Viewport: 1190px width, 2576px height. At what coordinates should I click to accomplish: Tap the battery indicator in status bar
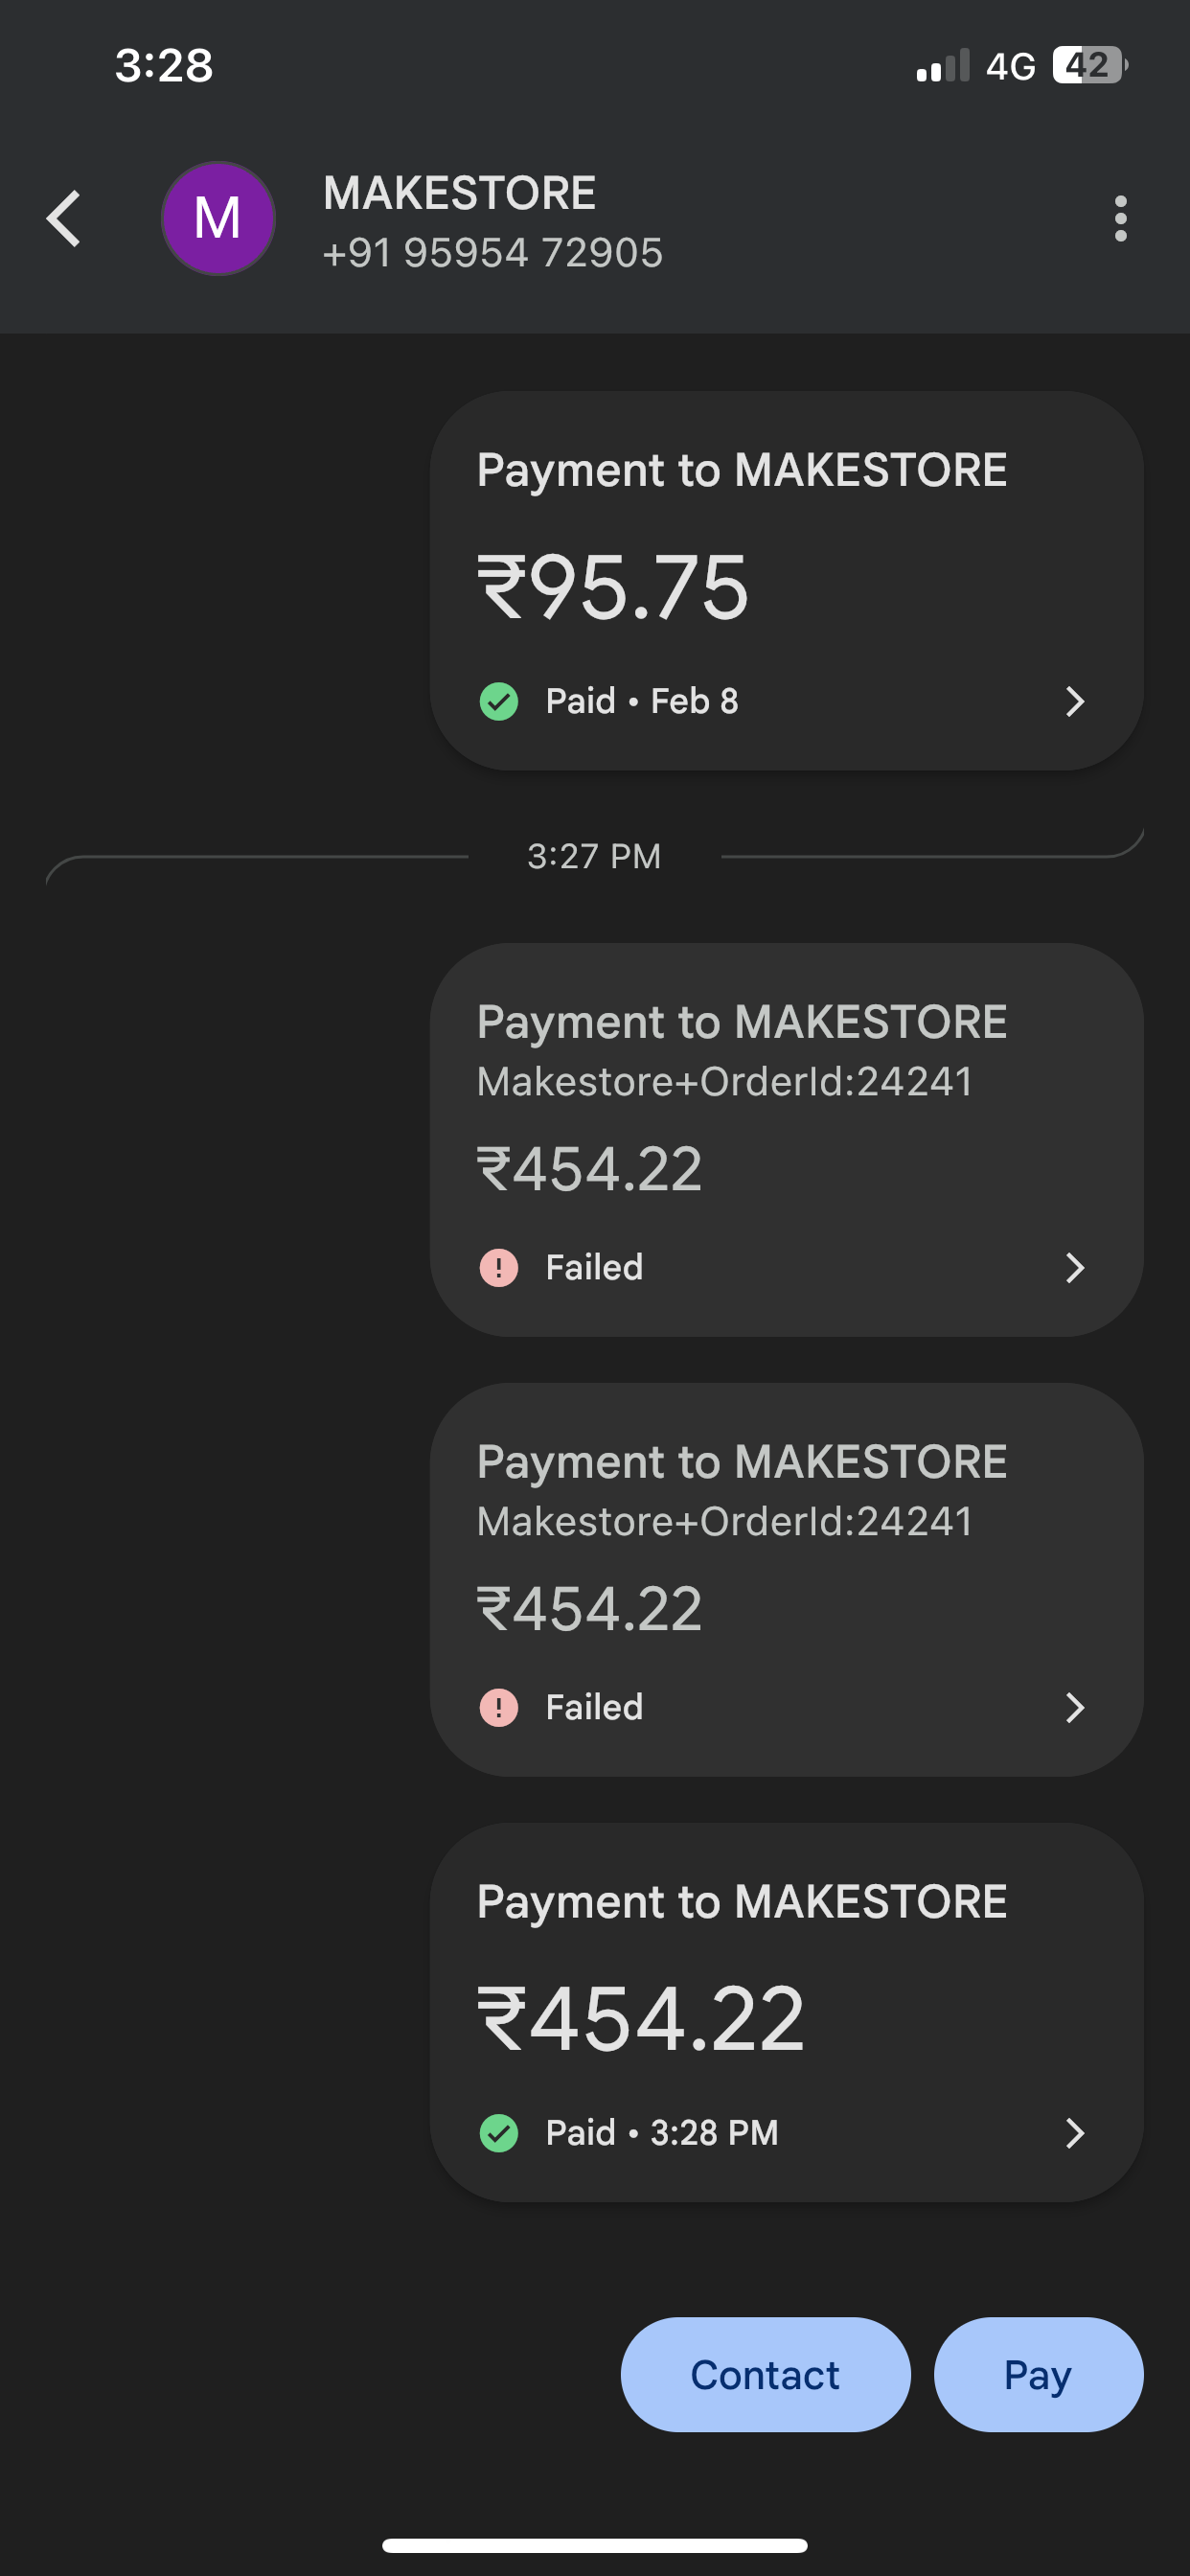pos(1088,66)
